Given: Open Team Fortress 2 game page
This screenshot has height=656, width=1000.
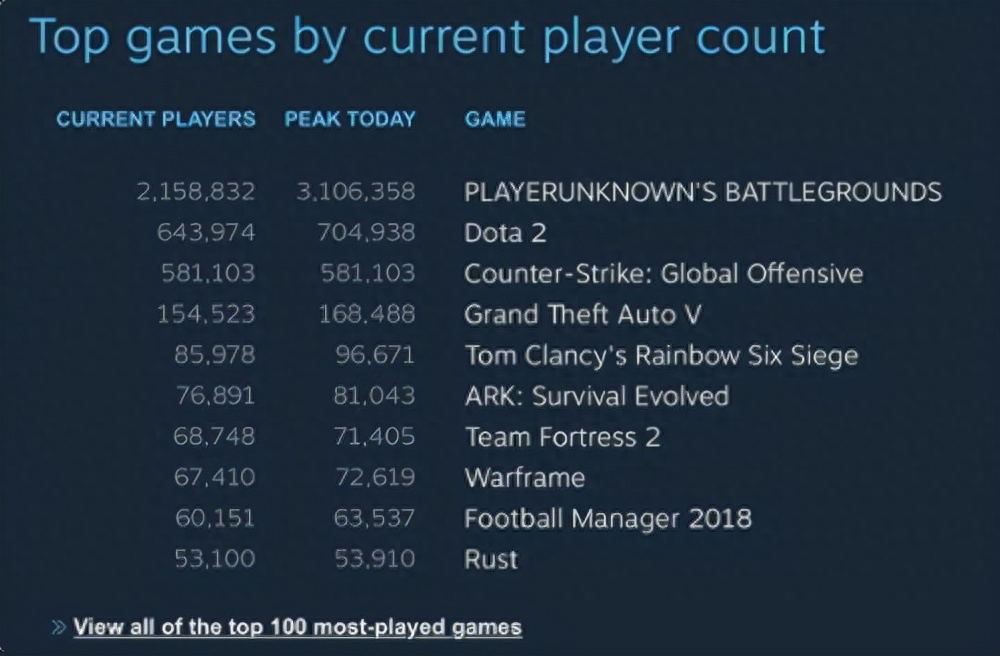Looking at the screenshot, I should 562,437.
